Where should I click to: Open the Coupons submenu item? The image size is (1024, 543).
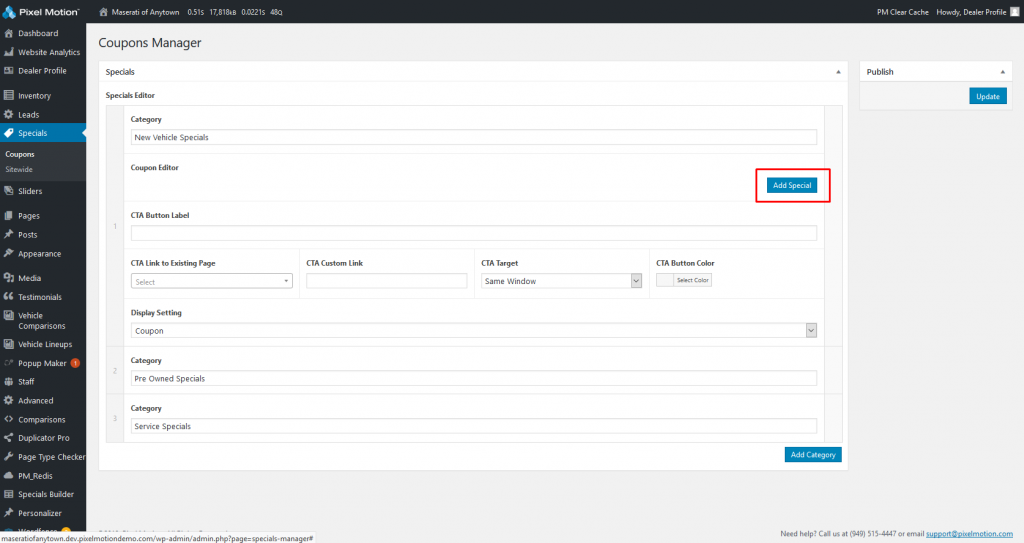click(20, 154)
